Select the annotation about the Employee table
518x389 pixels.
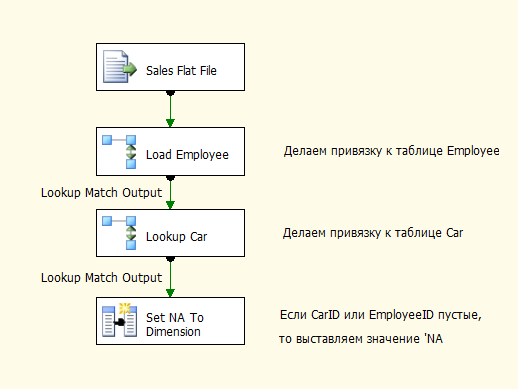[391, 151]
